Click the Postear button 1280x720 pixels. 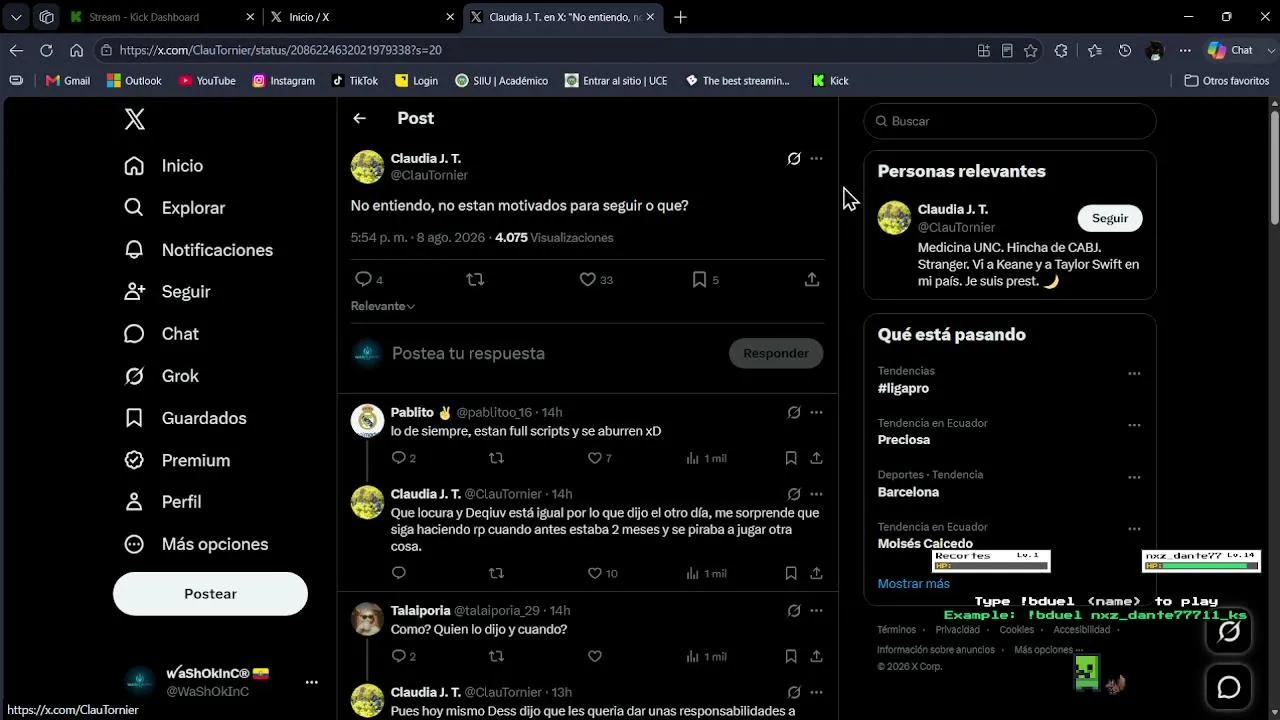pos(210,594)
